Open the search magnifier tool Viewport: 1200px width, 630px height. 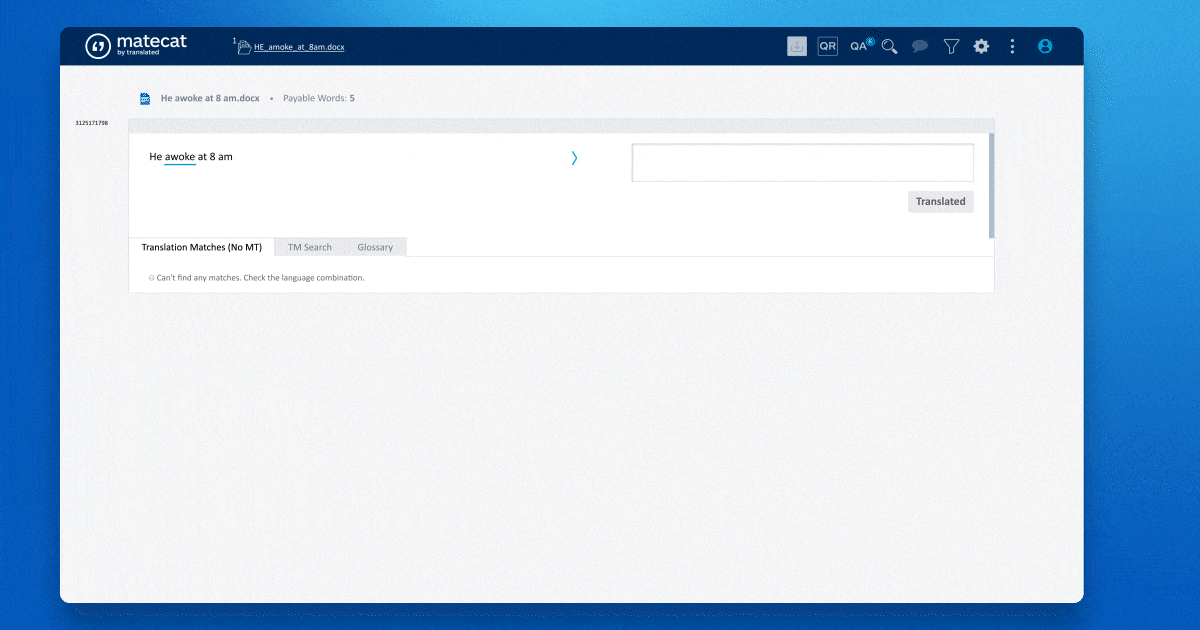coord(889,46)
